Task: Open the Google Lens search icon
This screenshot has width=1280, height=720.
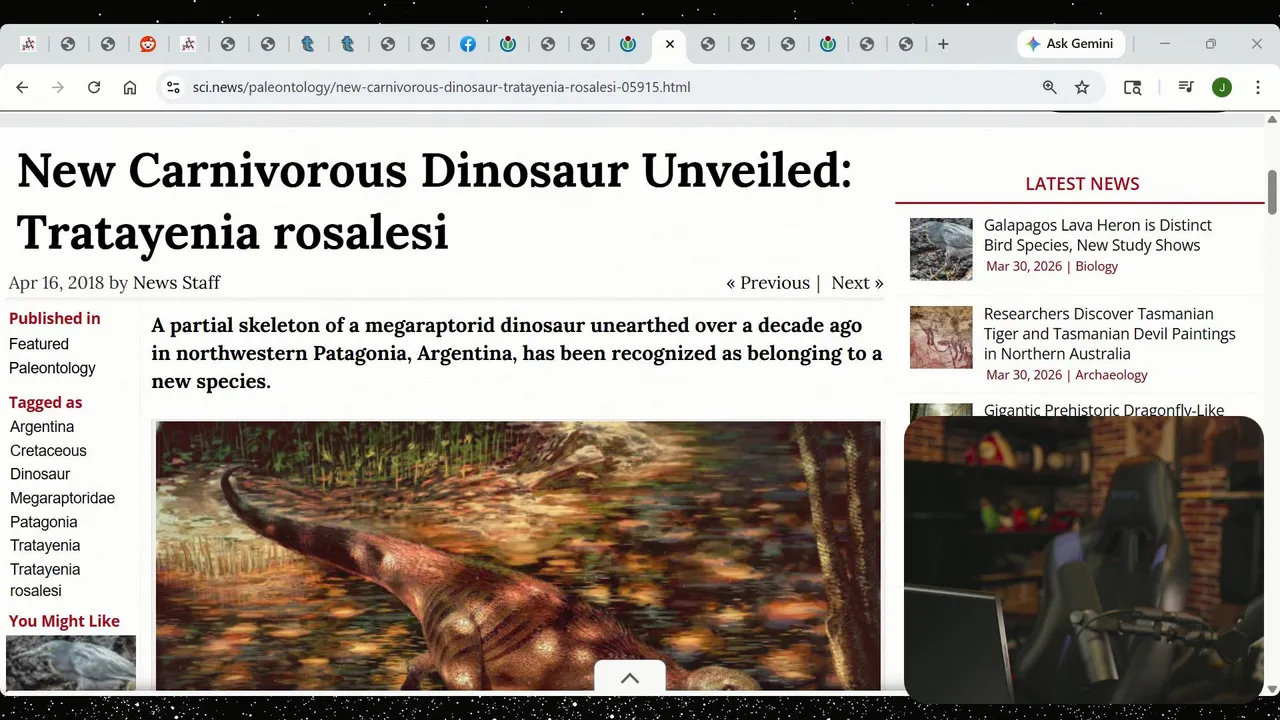Action: click(x=1132, y=87)
